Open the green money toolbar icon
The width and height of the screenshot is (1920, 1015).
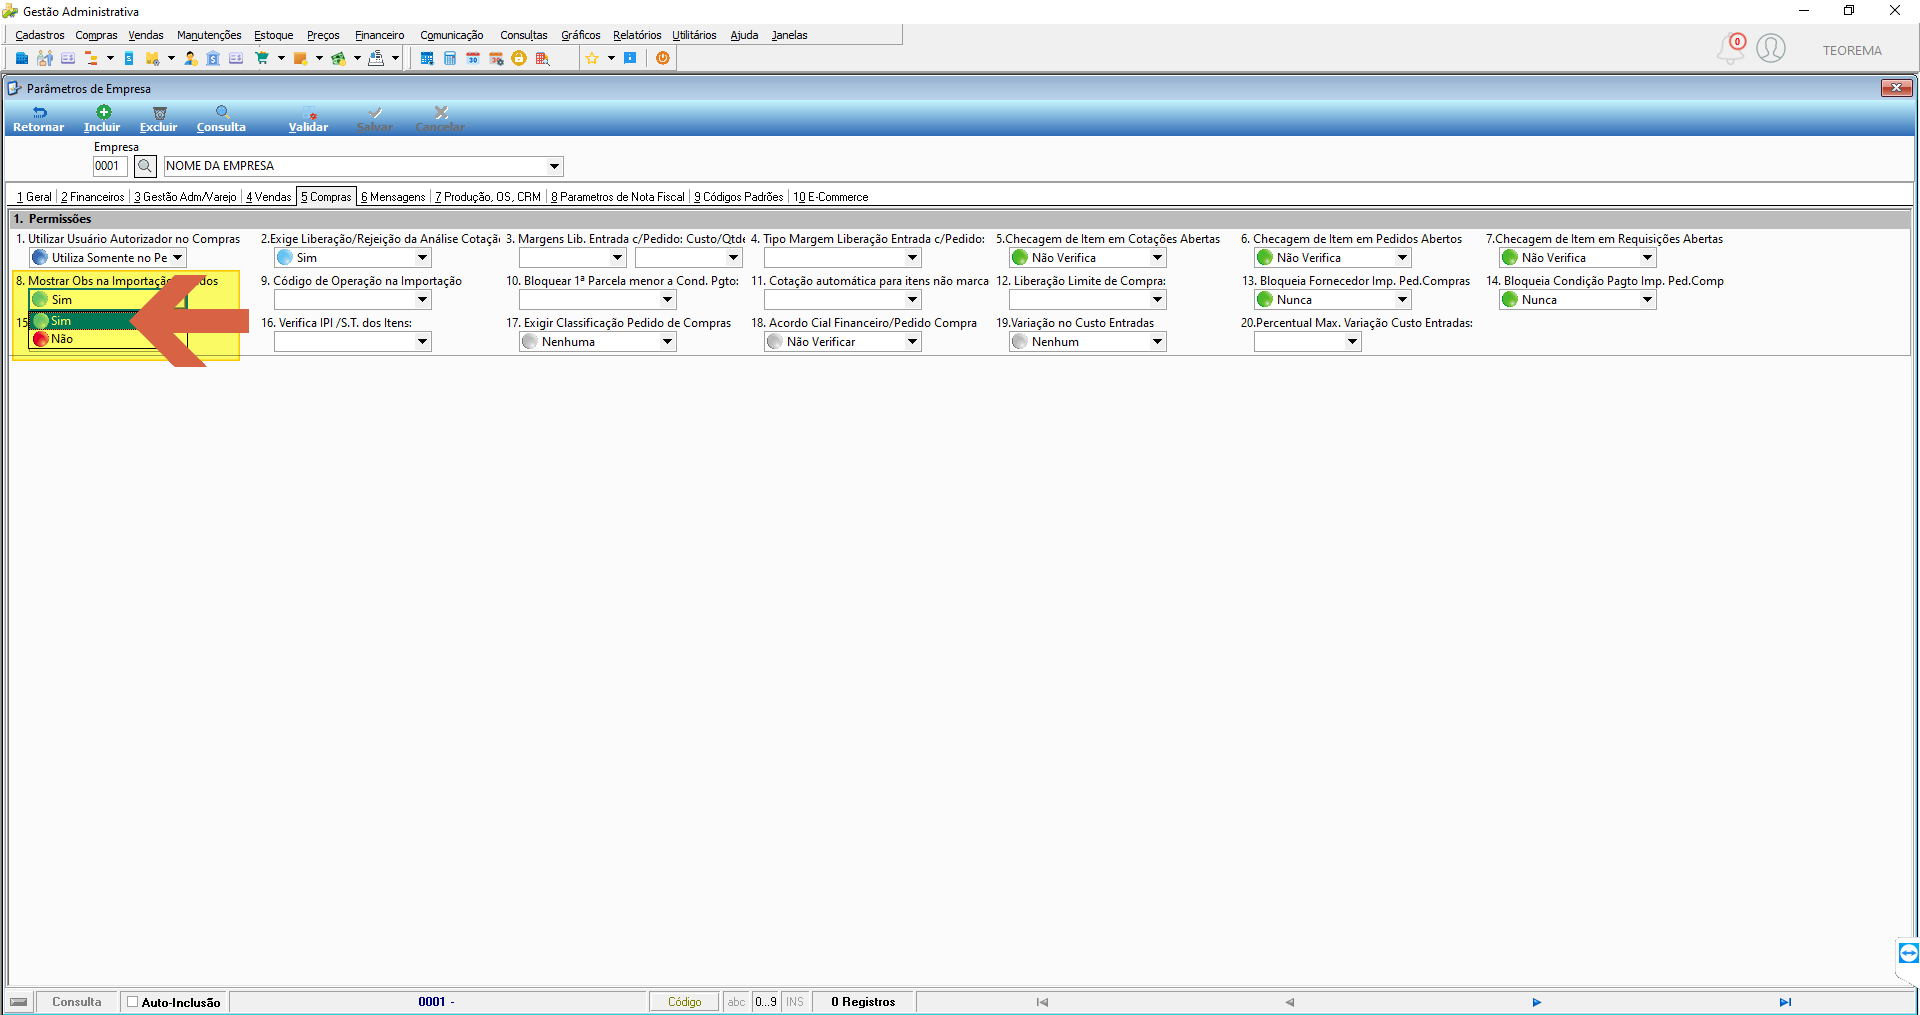point(339,58)
